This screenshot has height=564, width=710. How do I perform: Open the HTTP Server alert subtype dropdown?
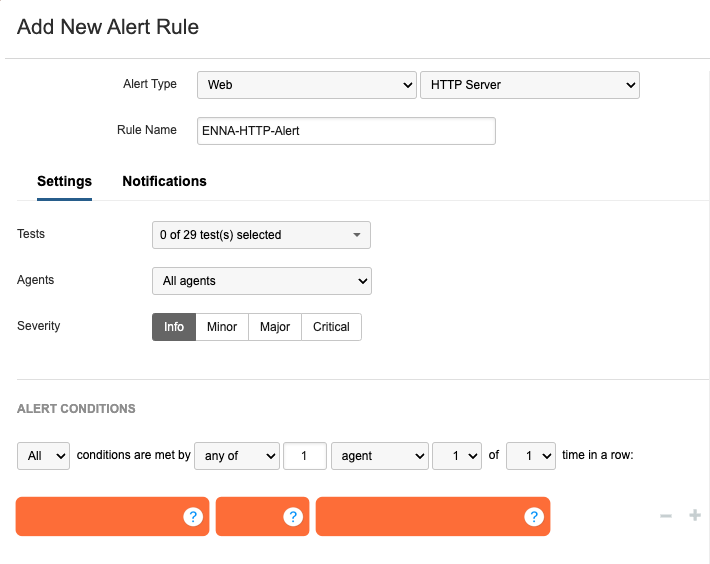[529, 85]
